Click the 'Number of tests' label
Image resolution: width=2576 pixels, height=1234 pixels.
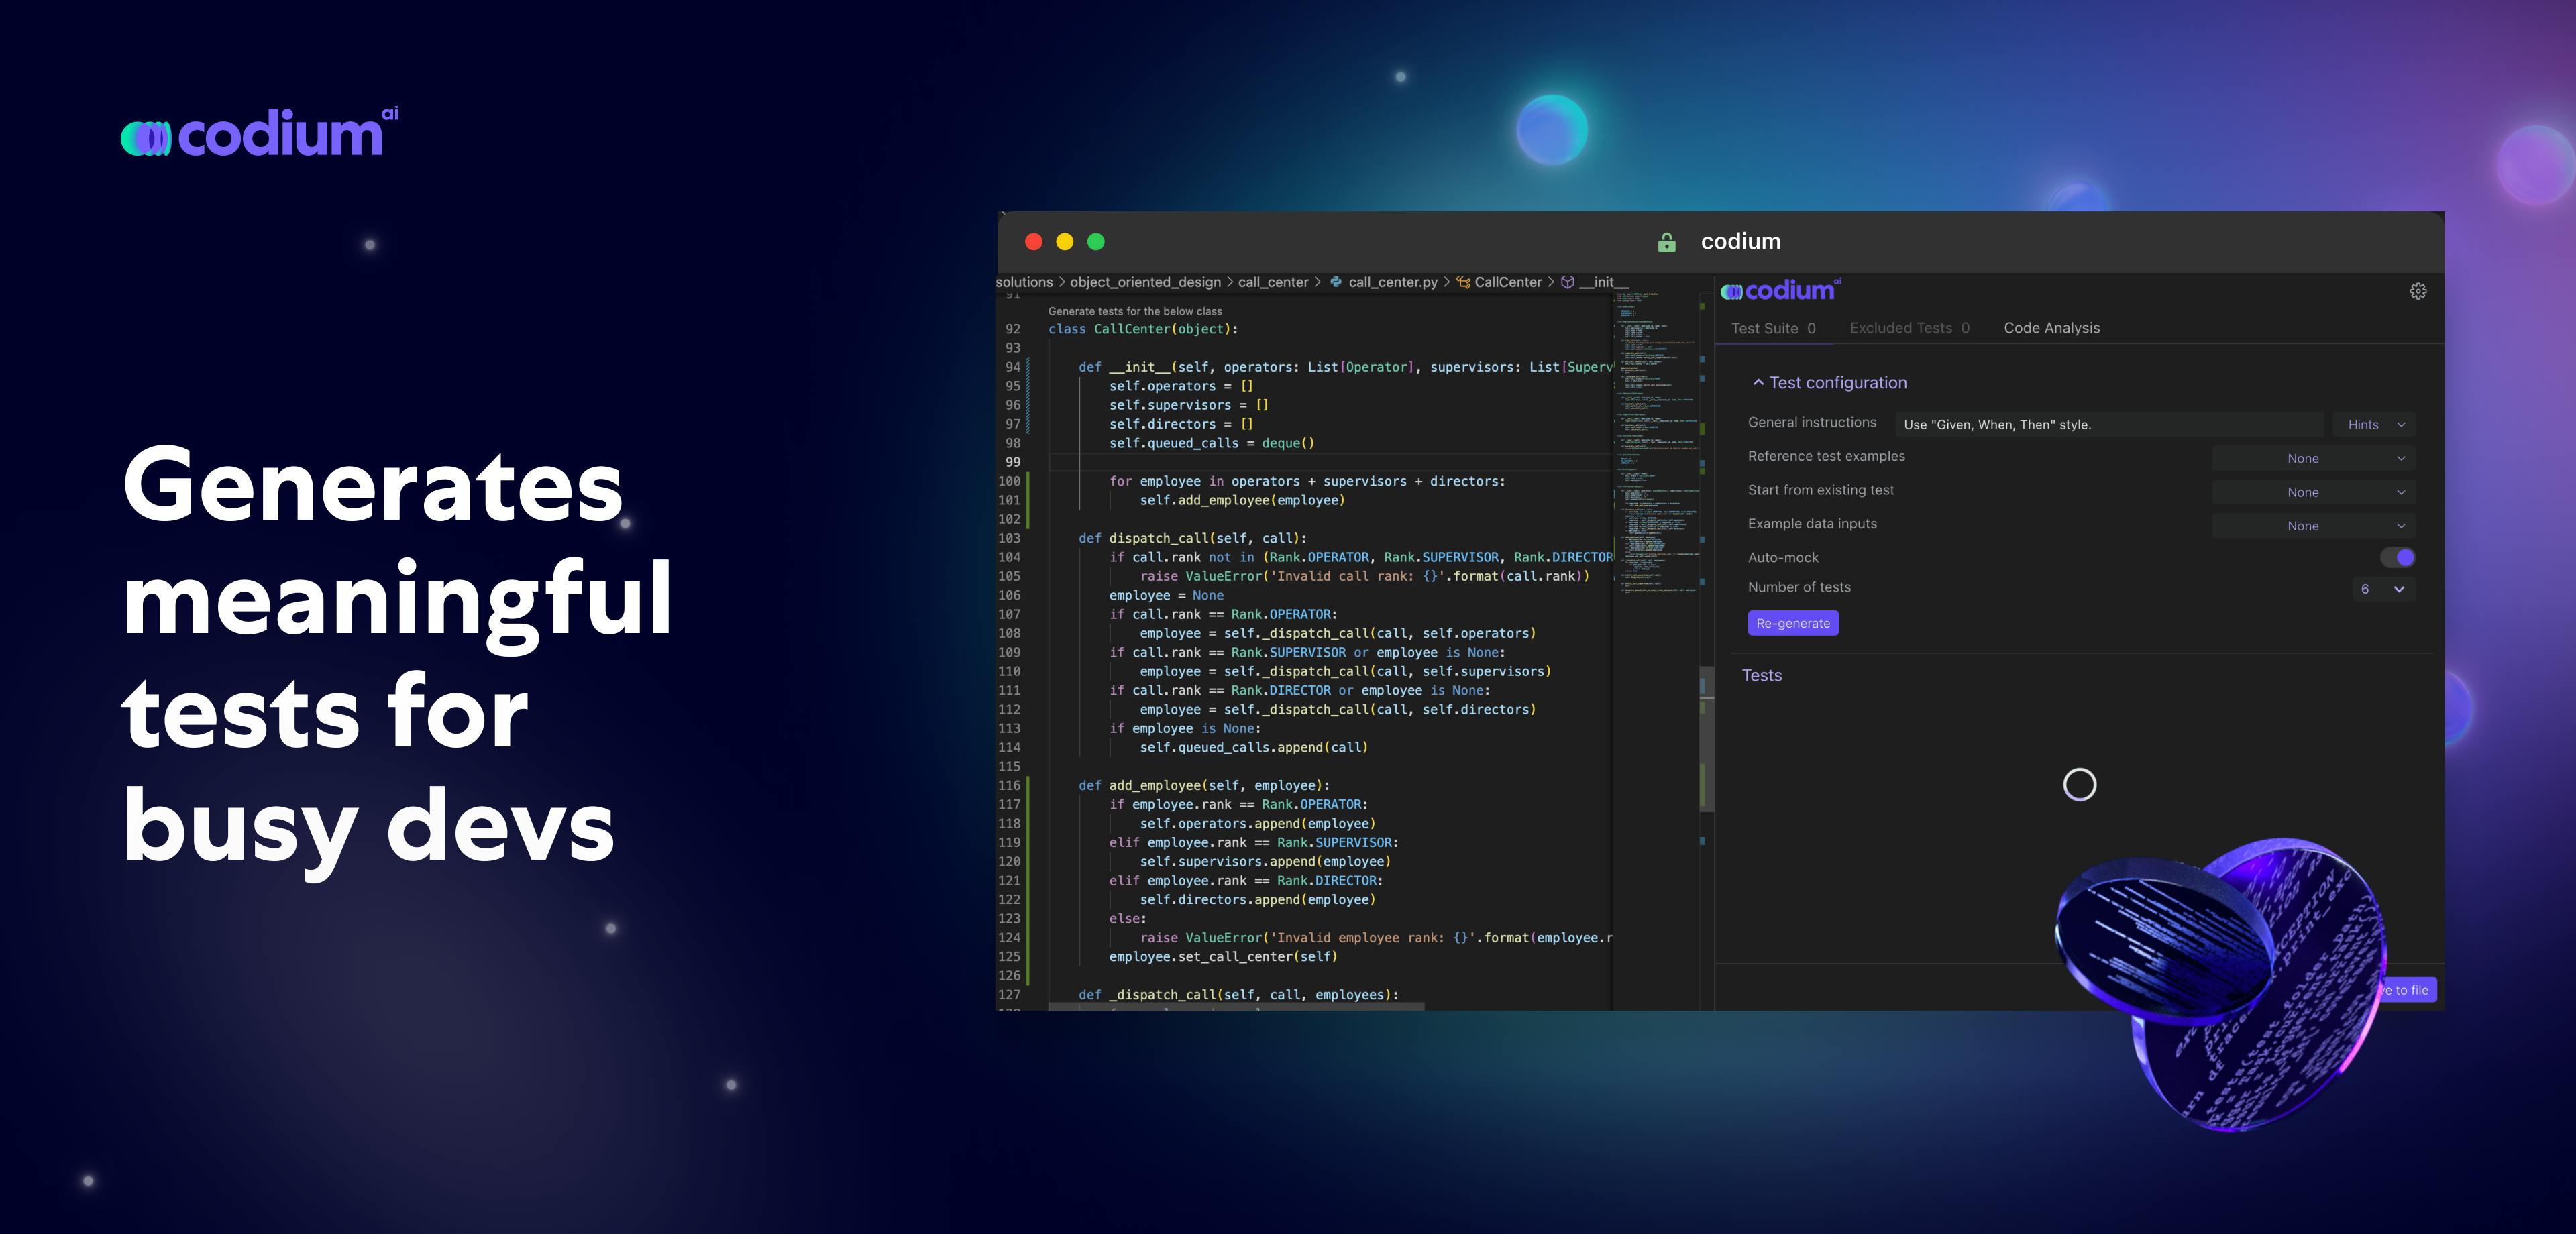pyautogui.click(x=1799, y=587)
